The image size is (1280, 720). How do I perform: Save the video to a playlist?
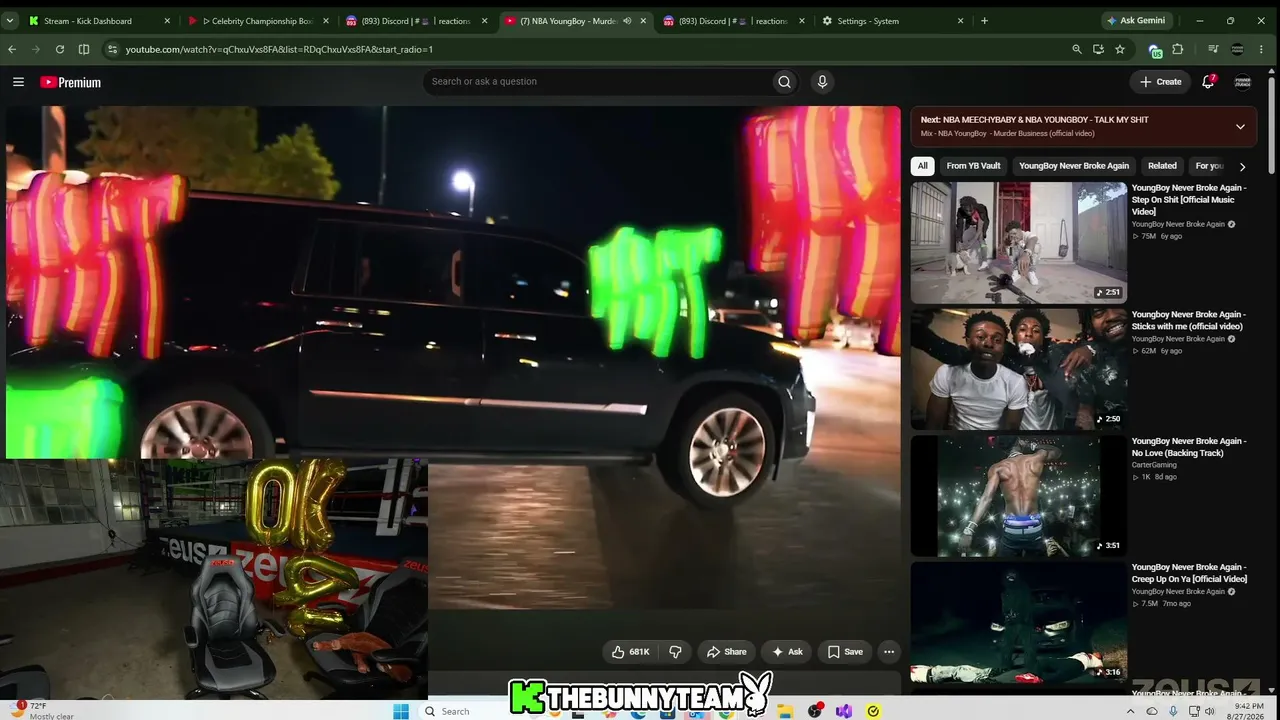pyautogui.click(x=844, y=652)
